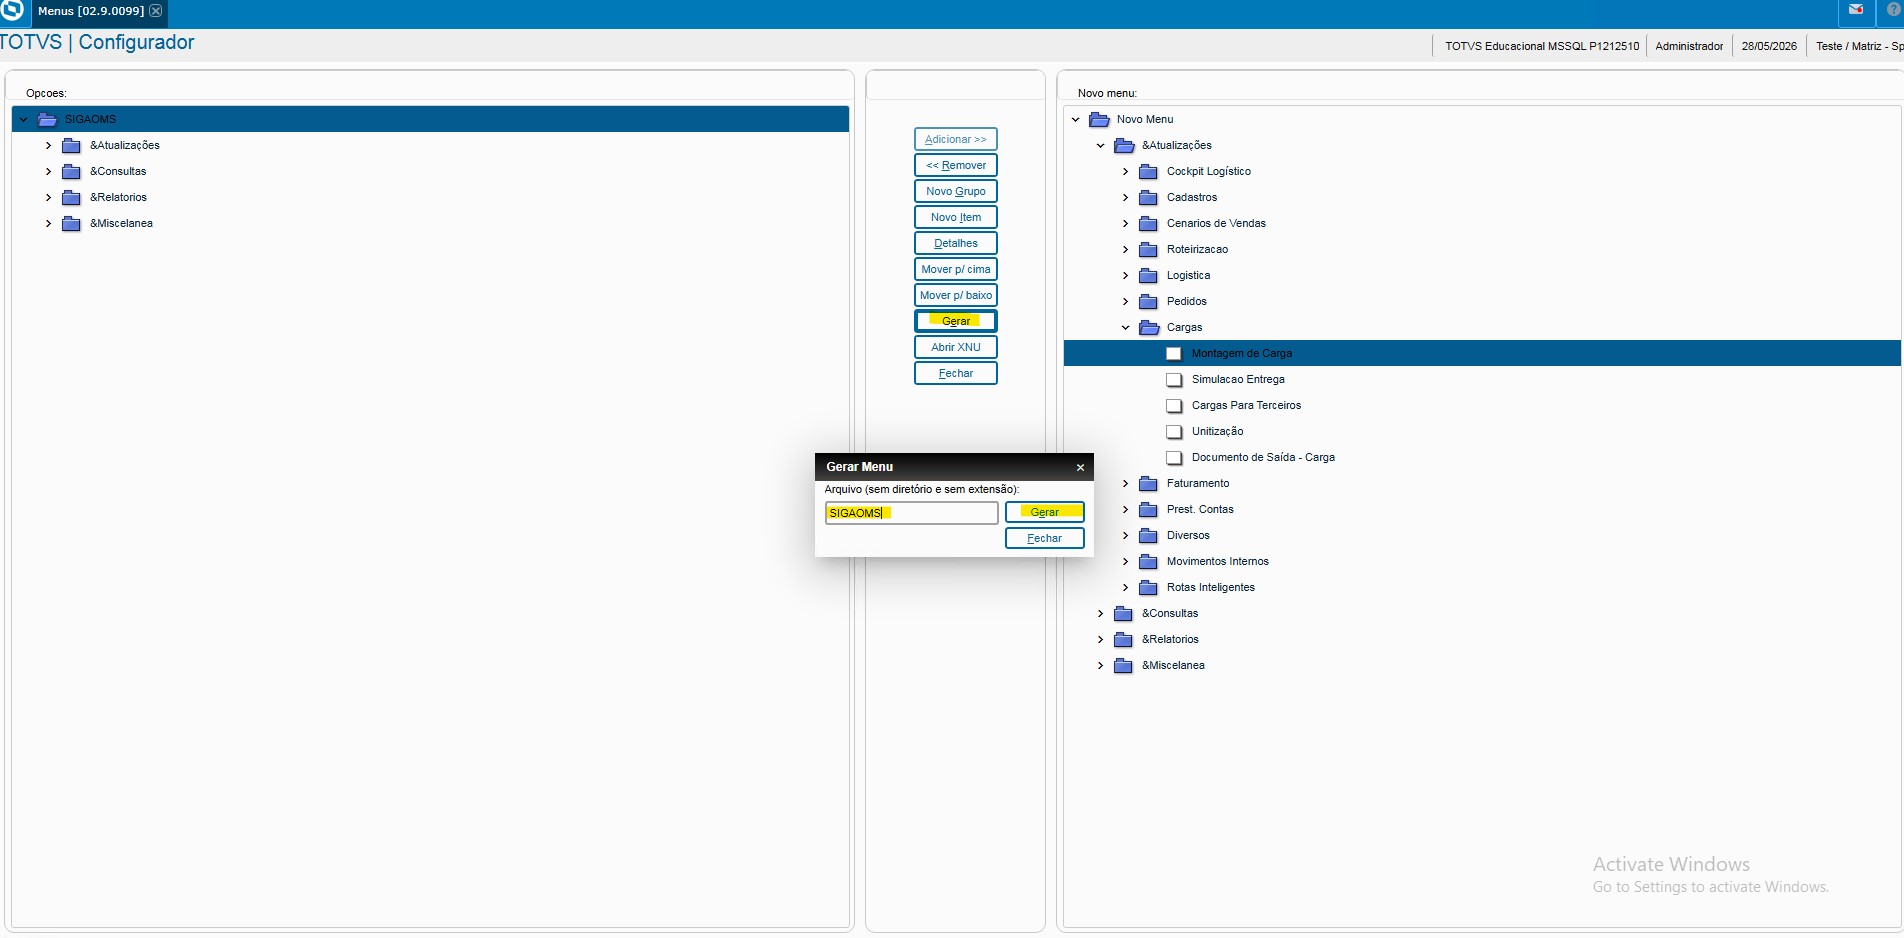
Task: Toggle the Documento de Saída - Carga checkbox
Action: 1174,457
